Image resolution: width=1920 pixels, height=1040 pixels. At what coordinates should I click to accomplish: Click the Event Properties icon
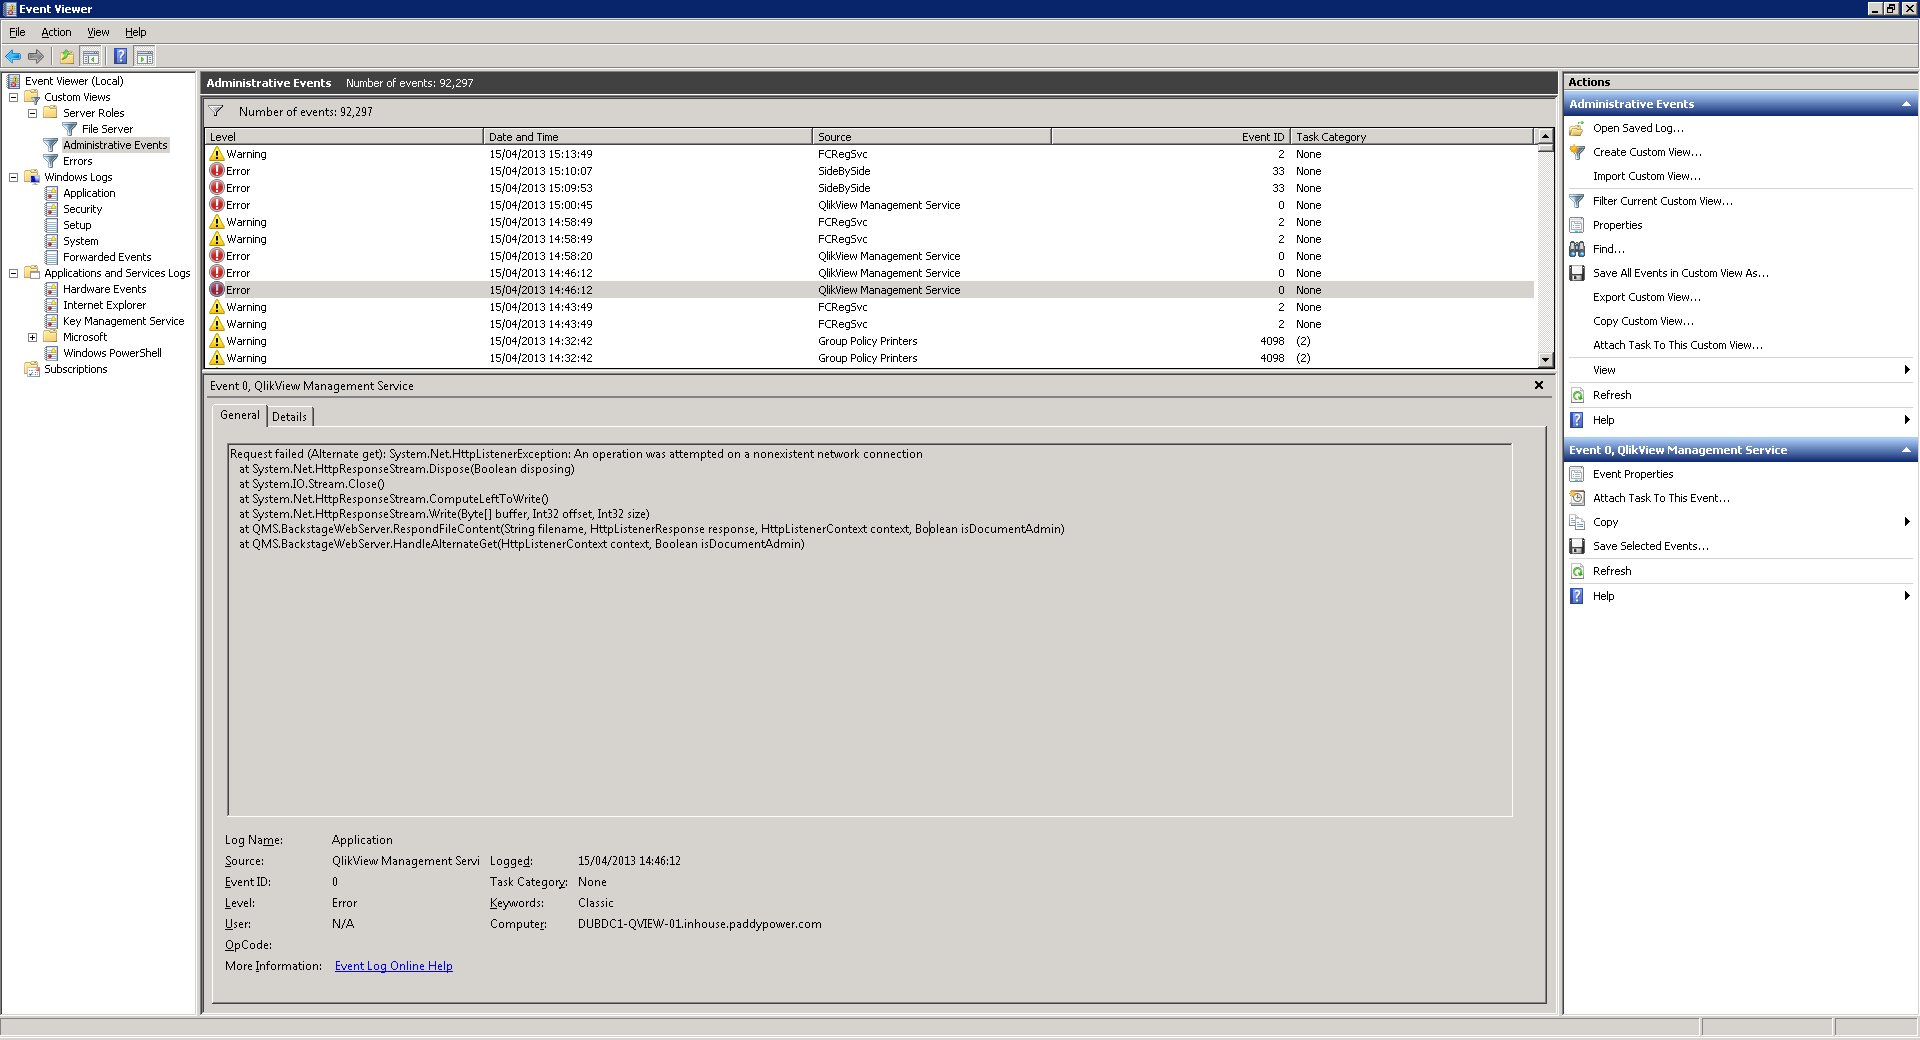pos(1577,474)
